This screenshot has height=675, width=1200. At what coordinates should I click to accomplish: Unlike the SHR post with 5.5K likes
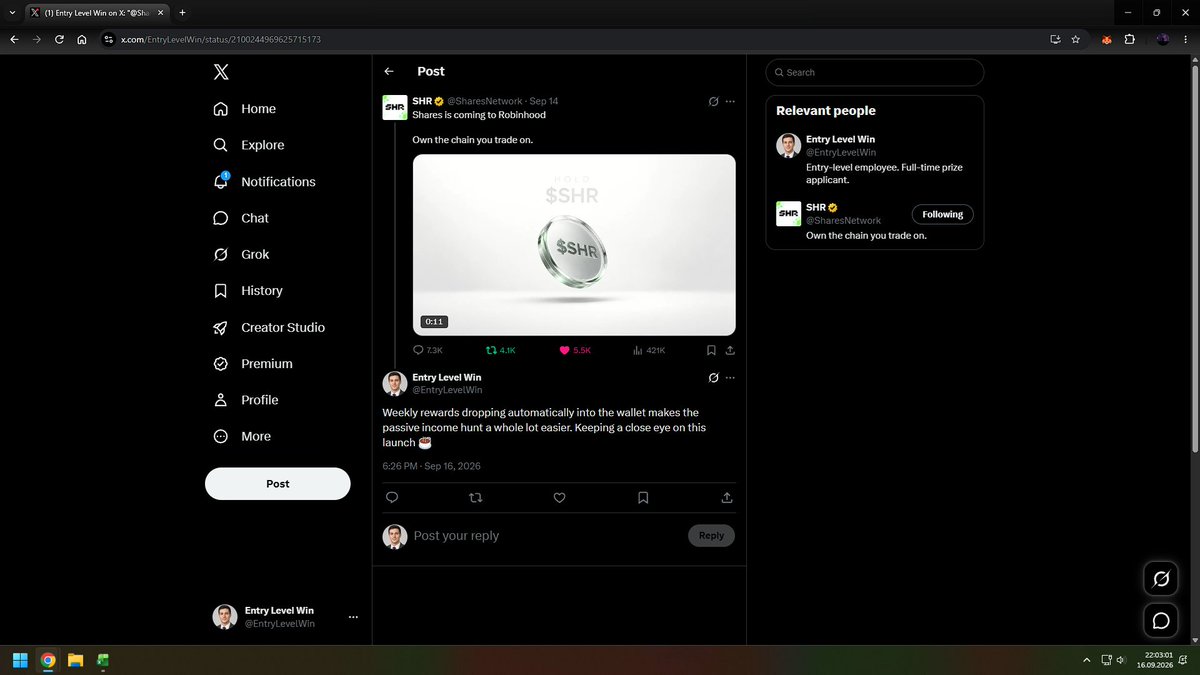tap(575, 350)
